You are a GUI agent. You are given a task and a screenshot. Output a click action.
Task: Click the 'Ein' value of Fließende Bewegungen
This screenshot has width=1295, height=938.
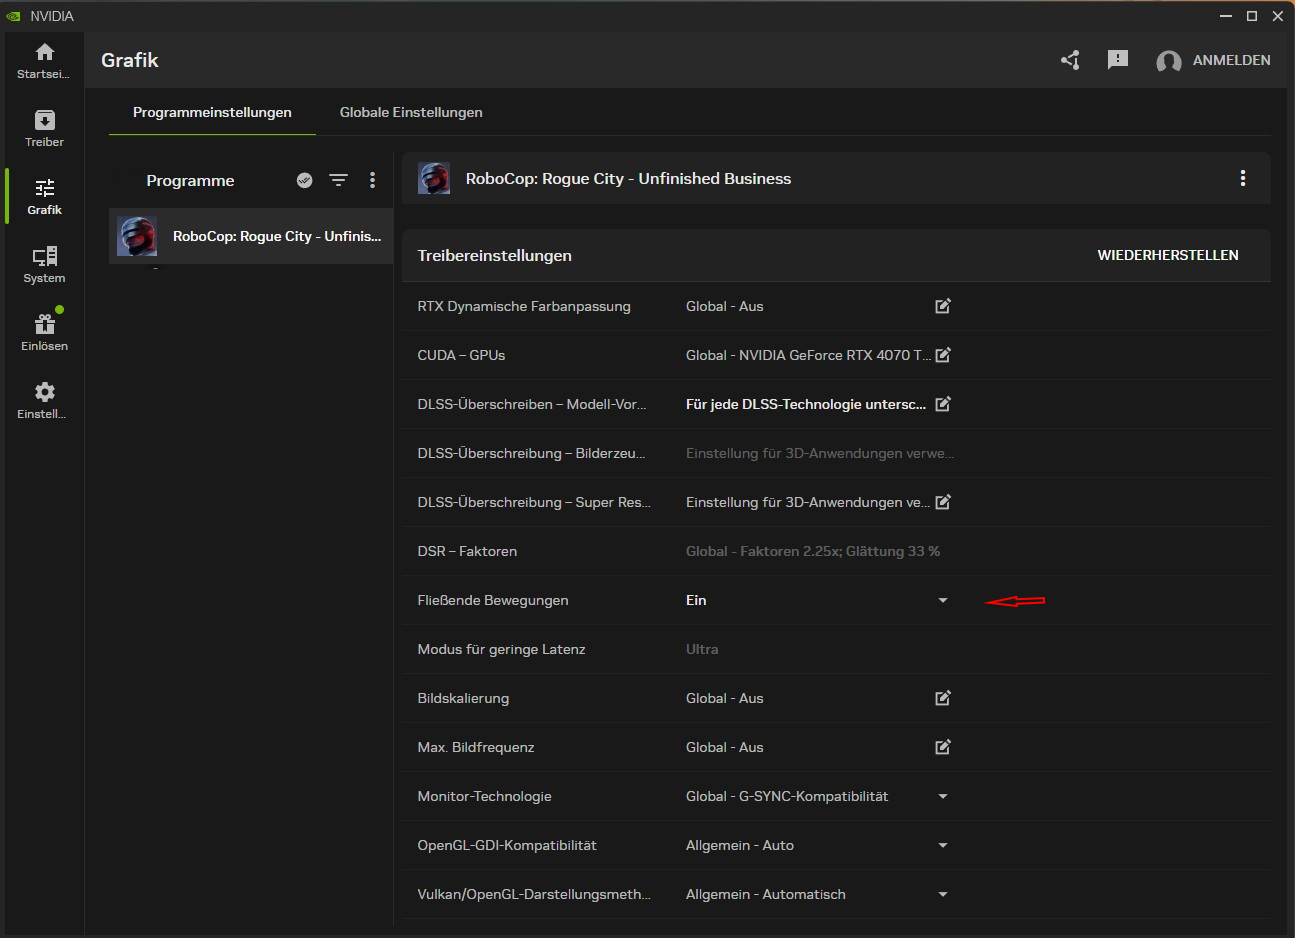tap(696, 600)
